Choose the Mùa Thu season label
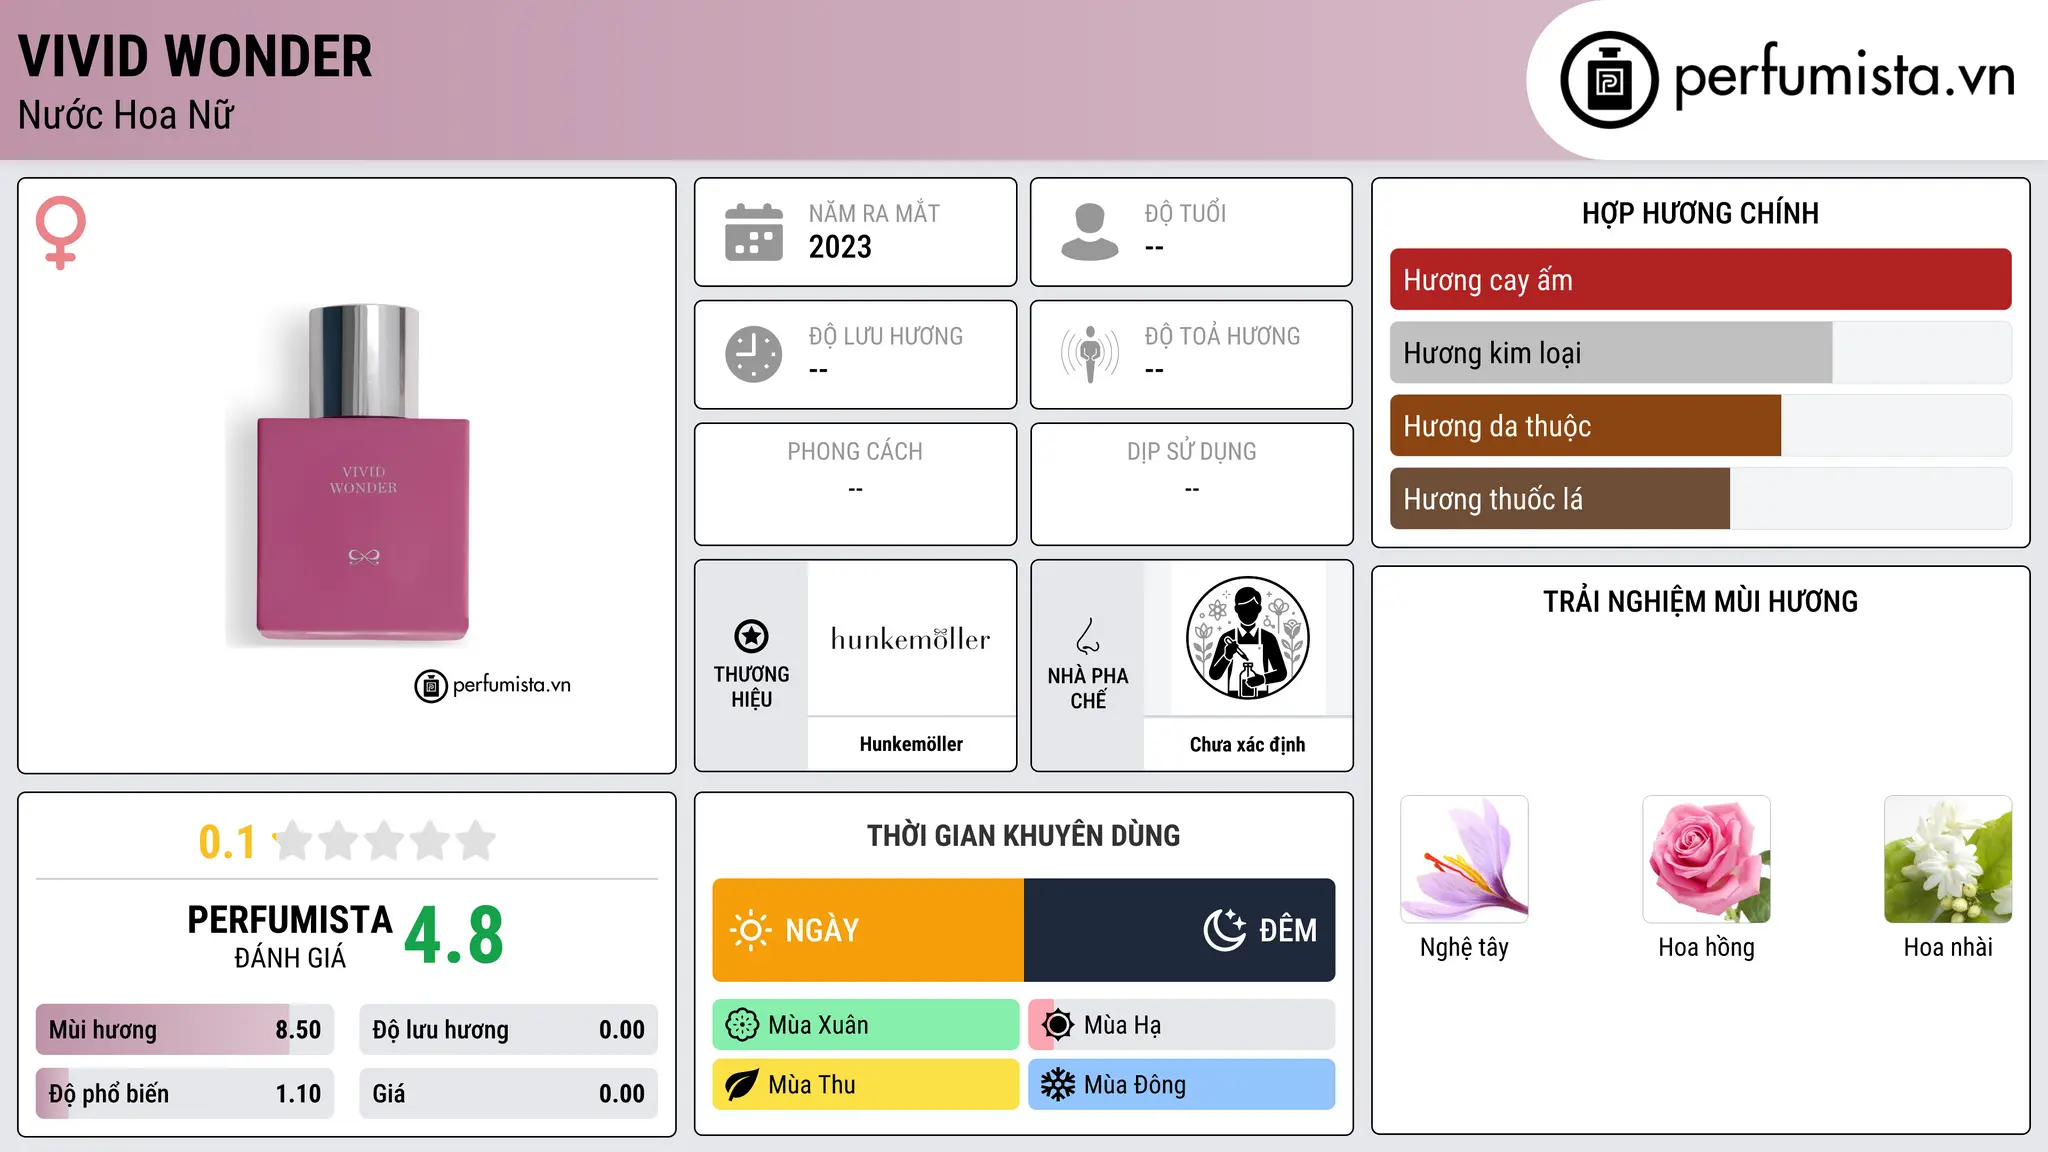 click(812, 1085)
